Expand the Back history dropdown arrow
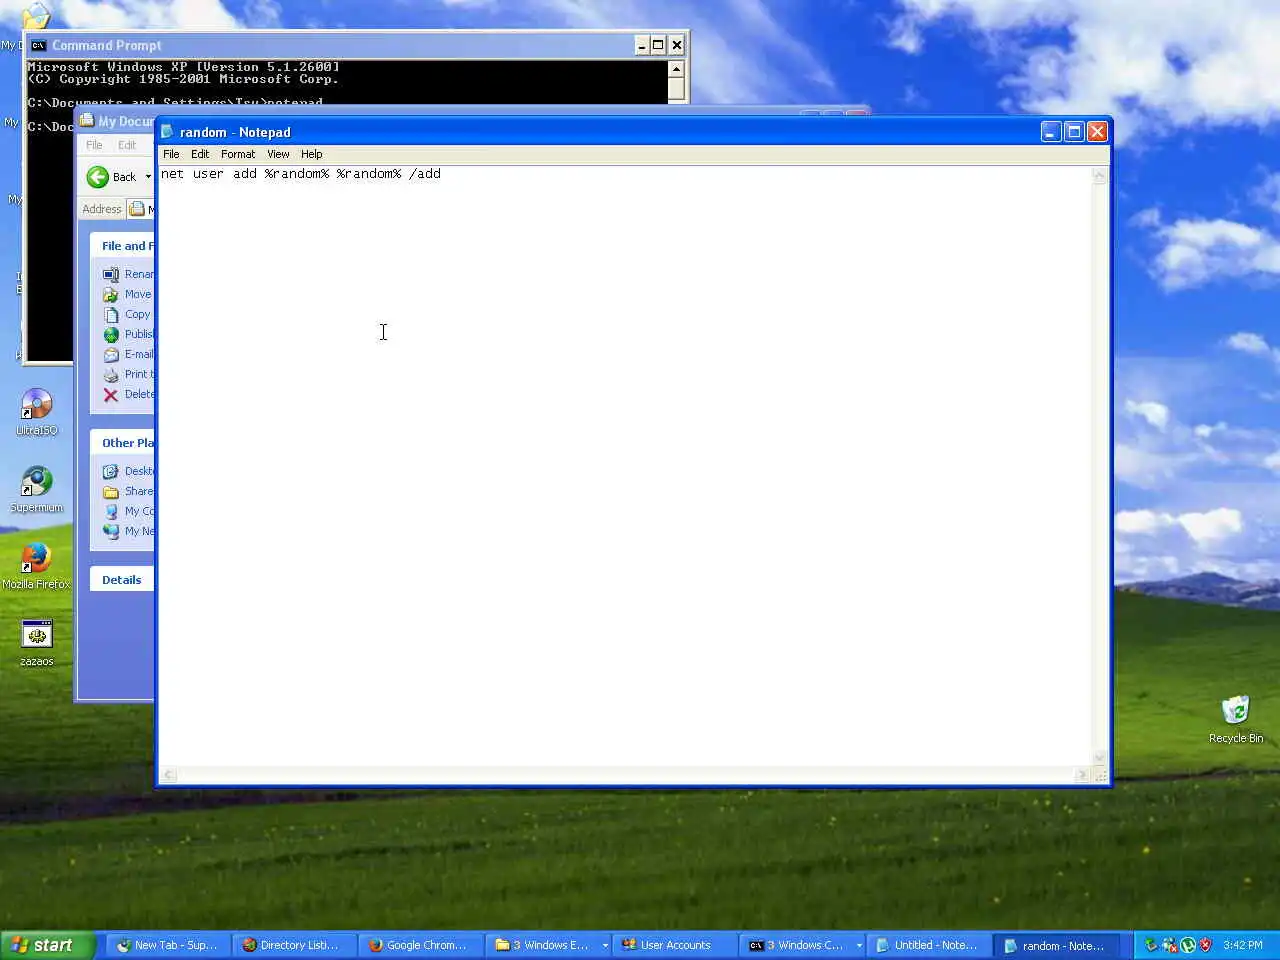This screenshot has height=960, width=1280. 148,177
